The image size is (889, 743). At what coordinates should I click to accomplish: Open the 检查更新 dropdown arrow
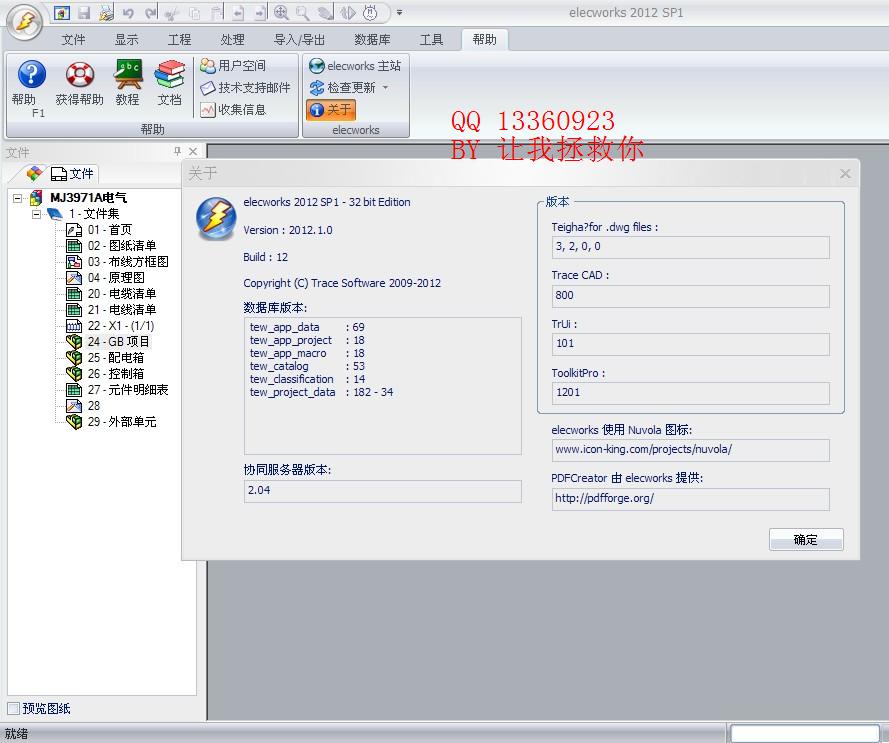click(386, 87)
